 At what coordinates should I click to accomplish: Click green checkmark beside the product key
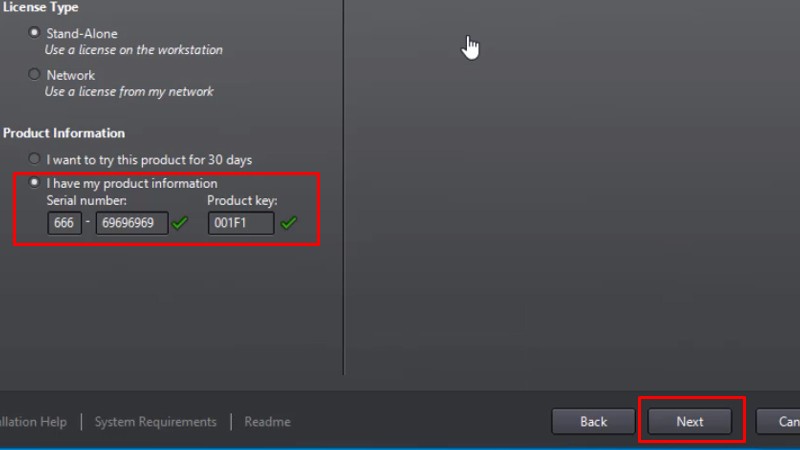(288, 223)
